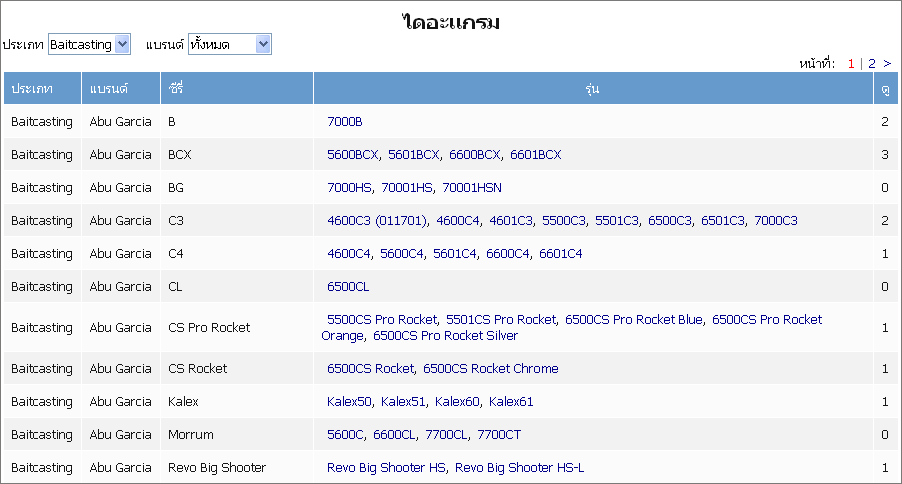Viewport: 902px width, 484px height.
Task: Open model 5600C4 link
Action: [402, 253]
